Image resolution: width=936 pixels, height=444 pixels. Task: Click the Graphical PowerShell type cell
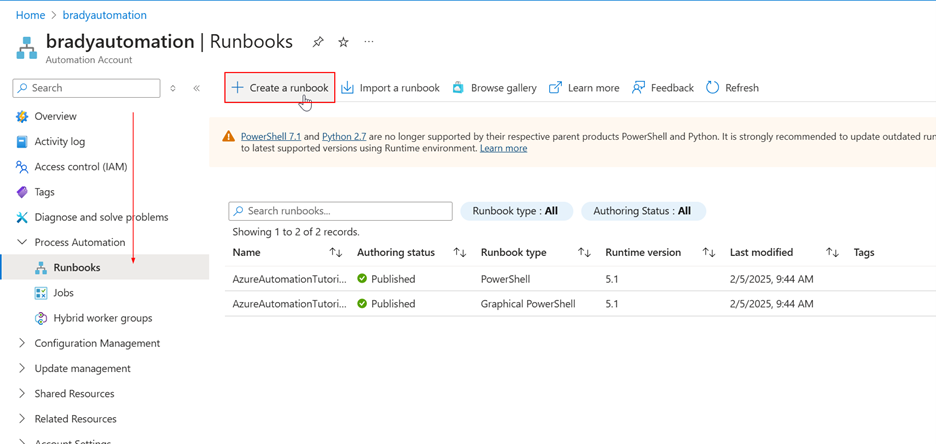coord(528,304)
